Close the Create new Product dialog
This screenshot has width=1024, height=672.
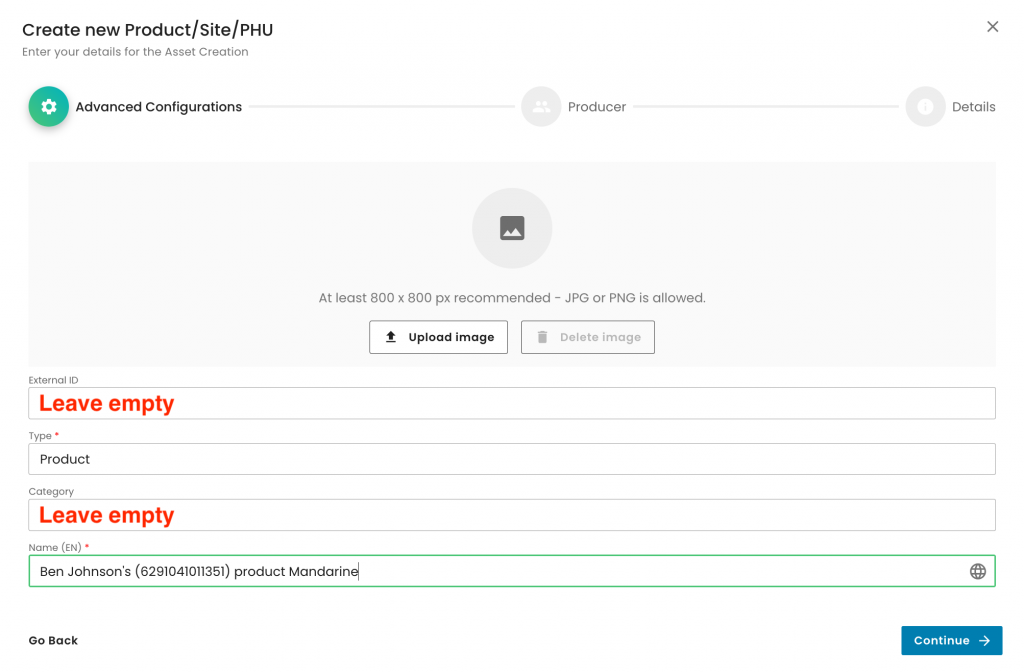click(x=992, y=27)
